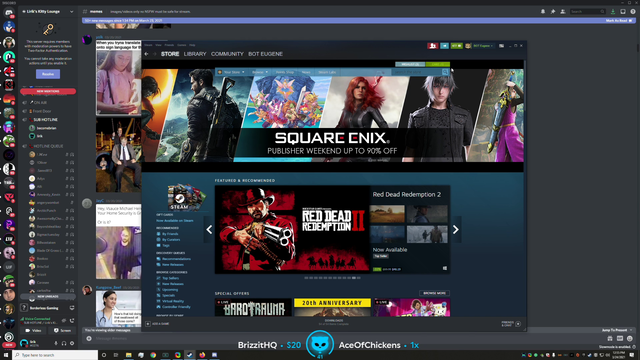The width and height of the screenshot is (640, 360).
Task: Click Steam store search magnifier
Action: (445, 72)
